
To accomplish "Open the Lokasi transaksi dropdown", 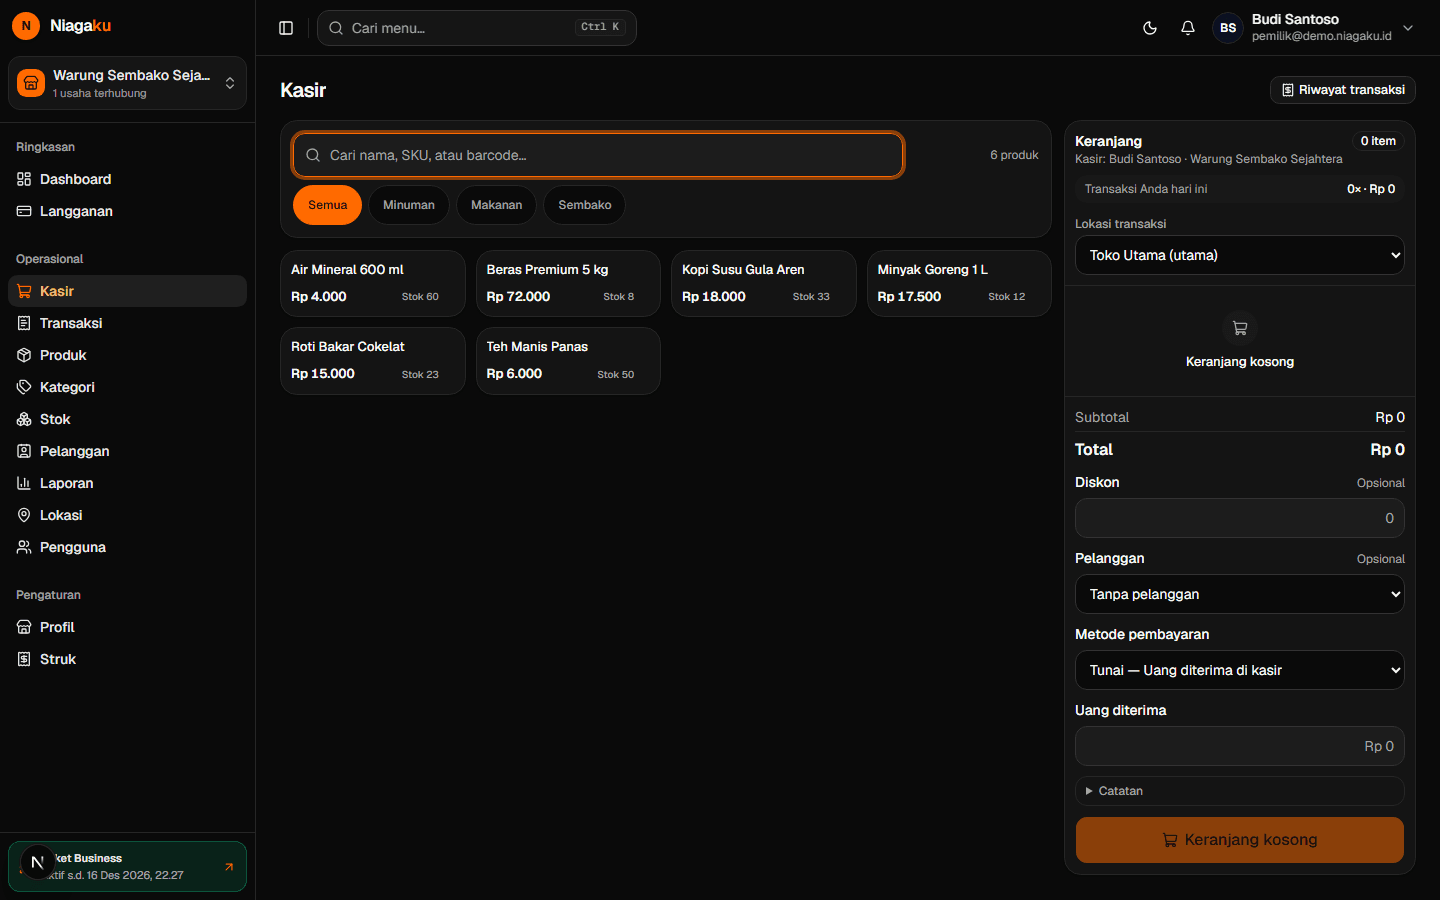I will 1240,255.
